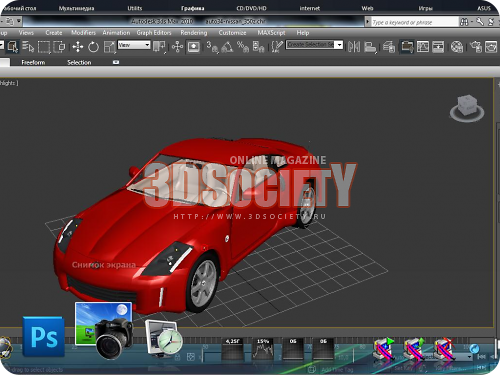Toggle Keyboard Shortcut Override button
Screen dimensions: 500x375
[x=194, y=47]
